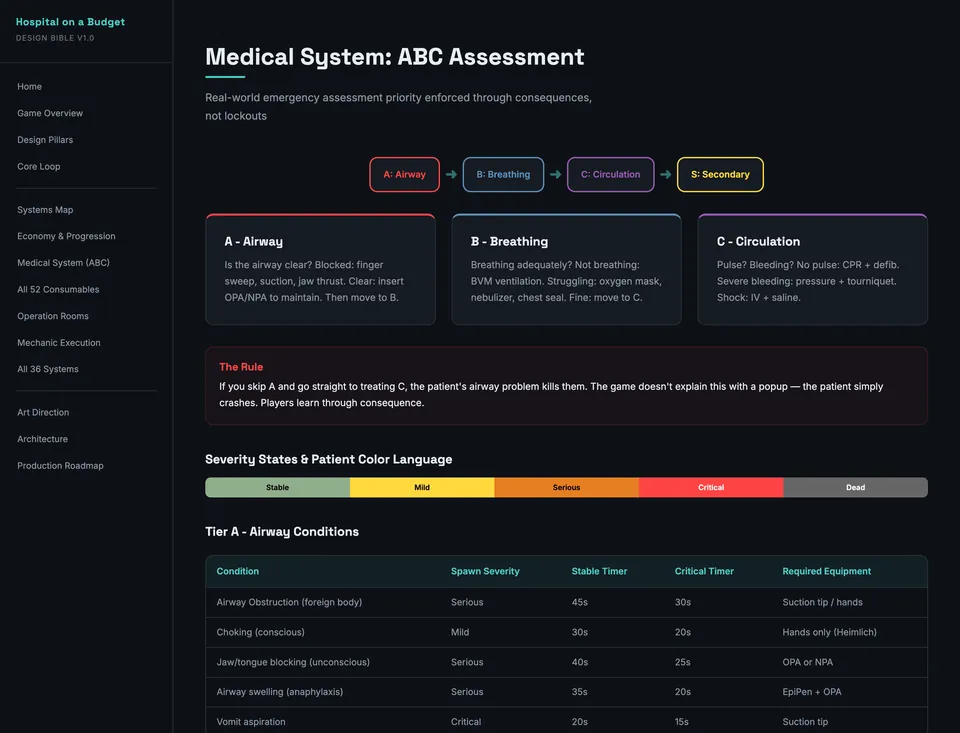This screenshot has height=733, width=960.
Task: Click the B: Breathing step pill
Action: click(503, 175)
